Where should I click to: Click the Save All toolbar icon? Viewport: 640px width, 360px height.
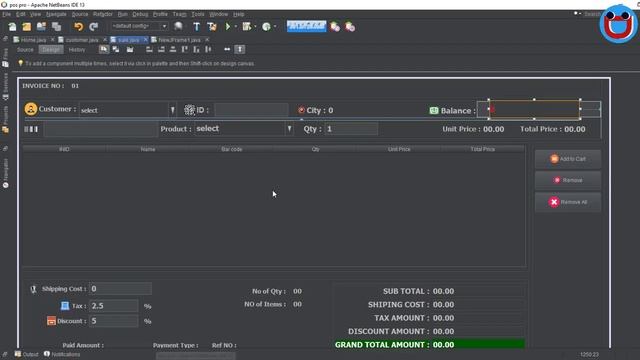tap(56, 27)
